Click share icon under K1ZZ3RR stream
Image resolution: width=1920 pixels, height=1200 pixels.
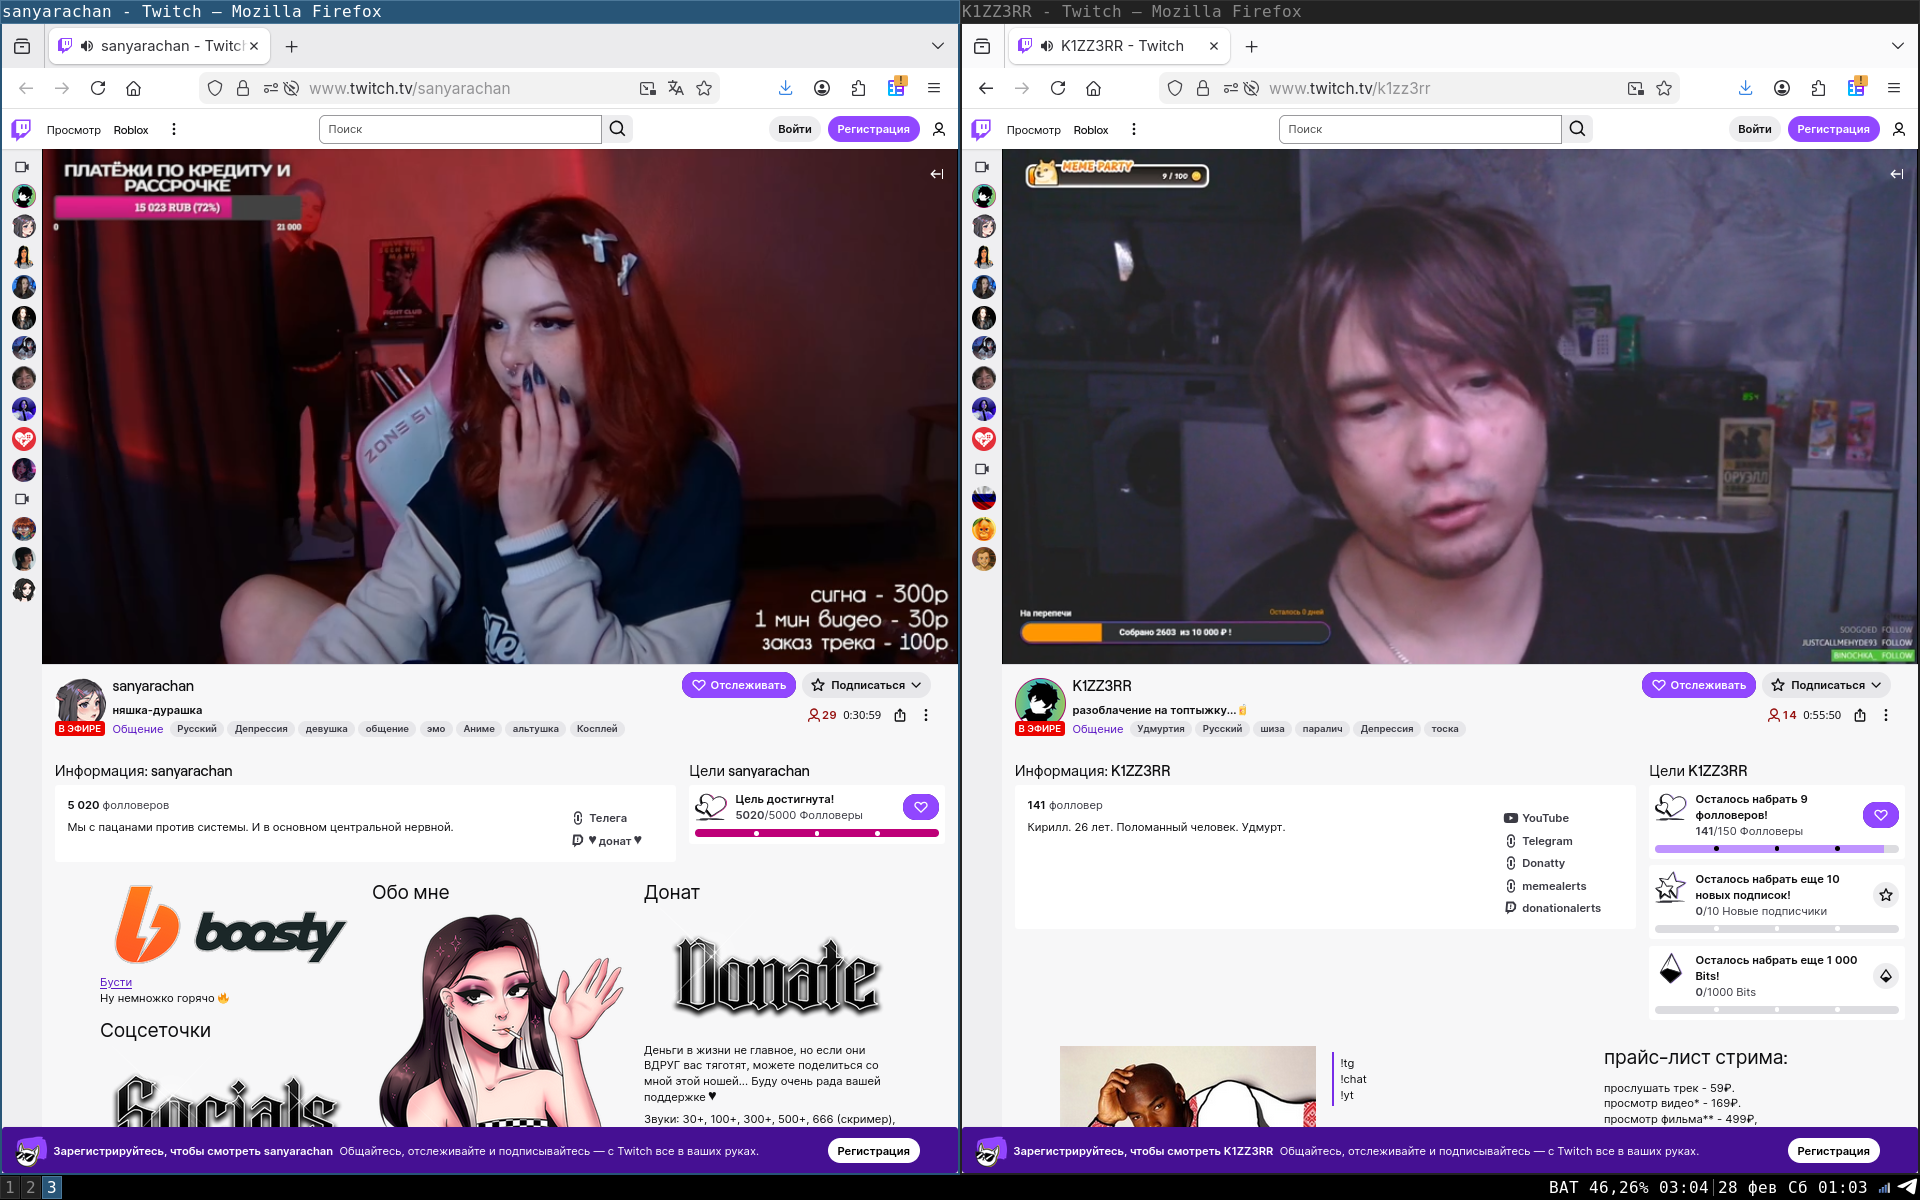tap(1860, 715)
